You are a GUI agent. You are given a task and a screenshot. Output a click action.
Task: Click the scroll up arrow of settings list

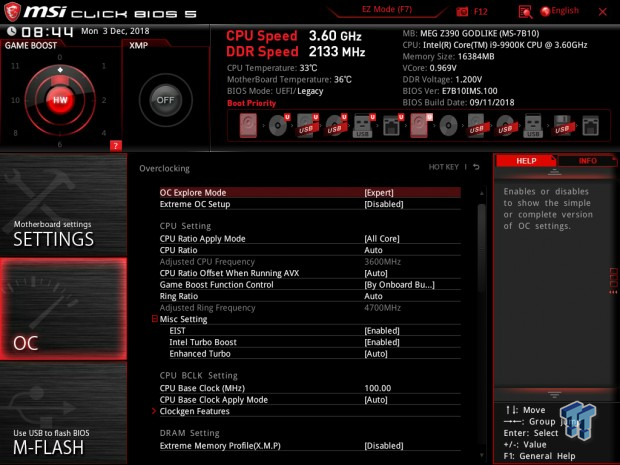pyautogui.click(x=482, y=193)
